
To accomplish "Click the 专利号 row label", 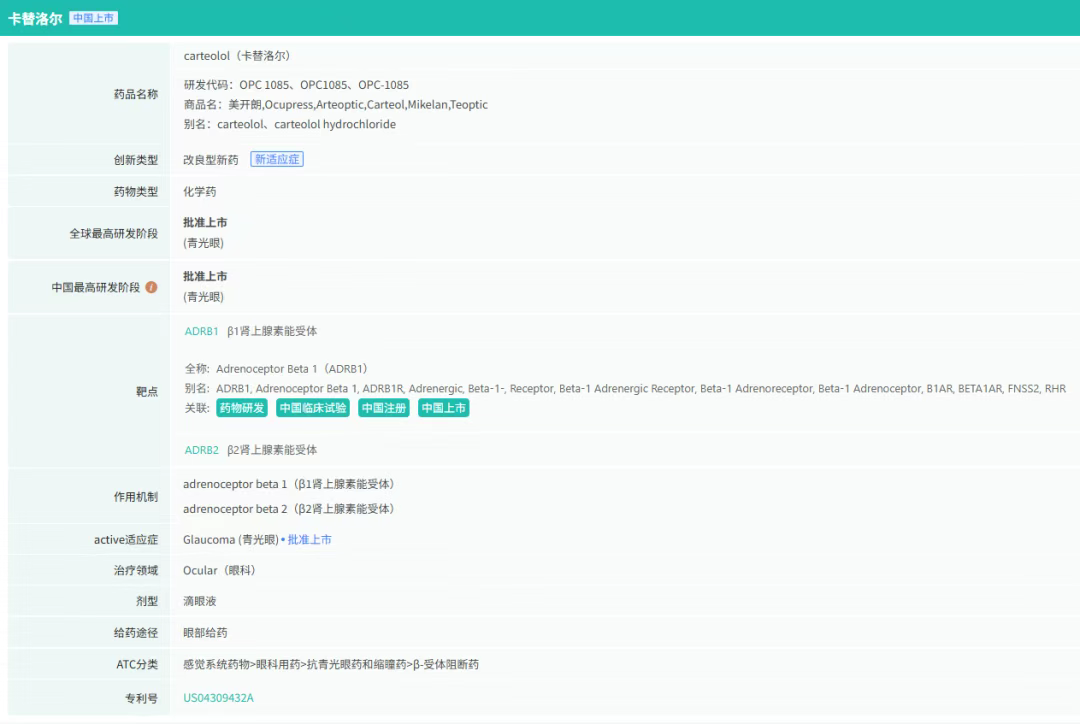I will 141,699.
